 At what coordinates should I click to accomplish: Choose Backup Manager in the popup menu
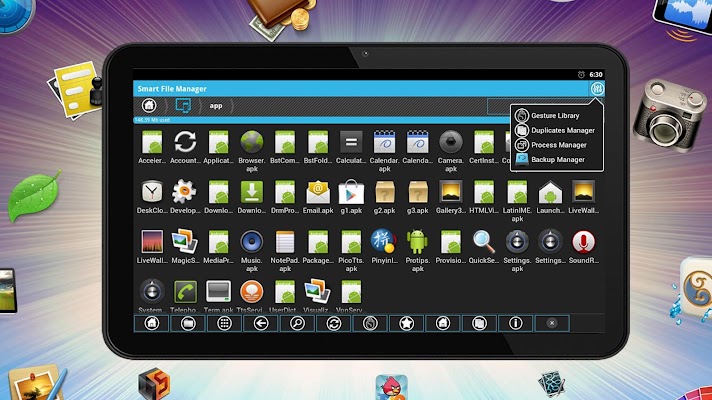[x=557, y=159]
